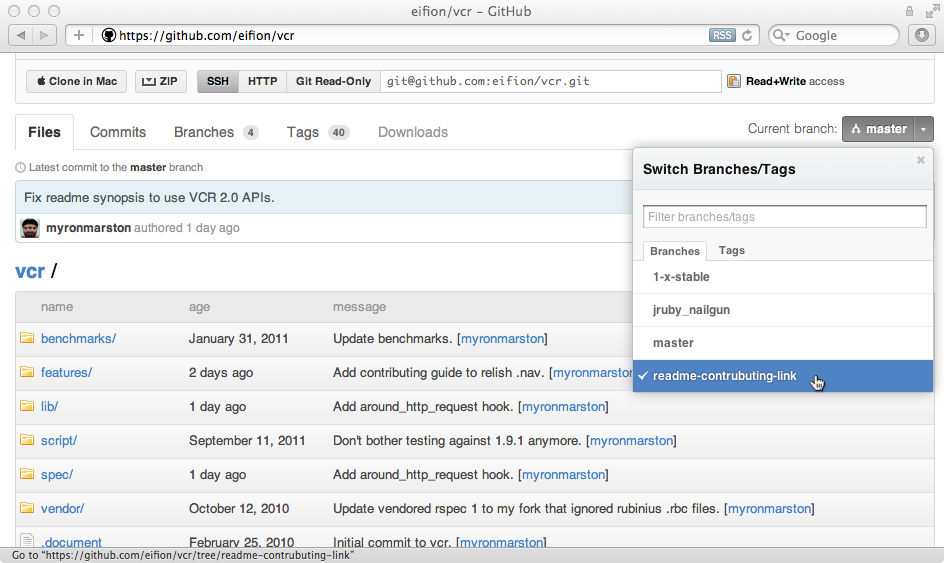The height and width of the screenshot is (563, 944).
Task: Click the GitHub favicon in the address bar
Action: [109, 35]
